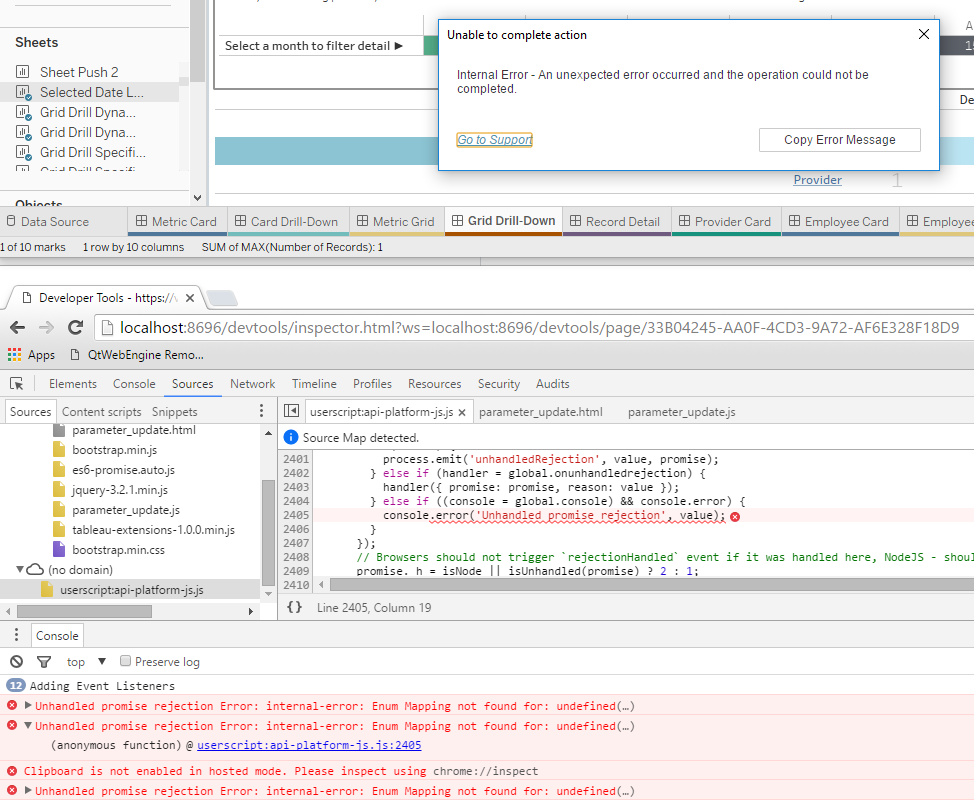Click the Source Map info icon
Image resolution: width=974 pixels, height=805 pixels.
pyautogui.click(x=291, y=437)
